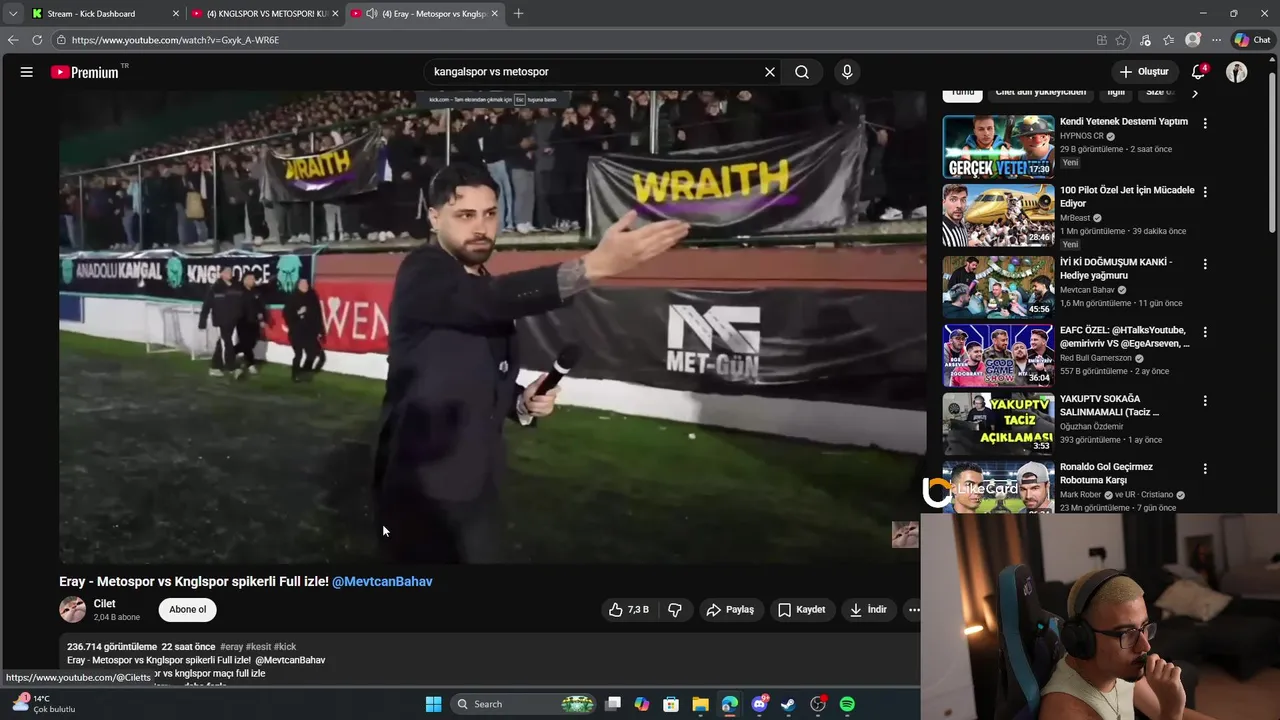1280x720 pixels.
Task: Open MrBeast 100 Pilot video thumbnail
Action: (998, 215)
